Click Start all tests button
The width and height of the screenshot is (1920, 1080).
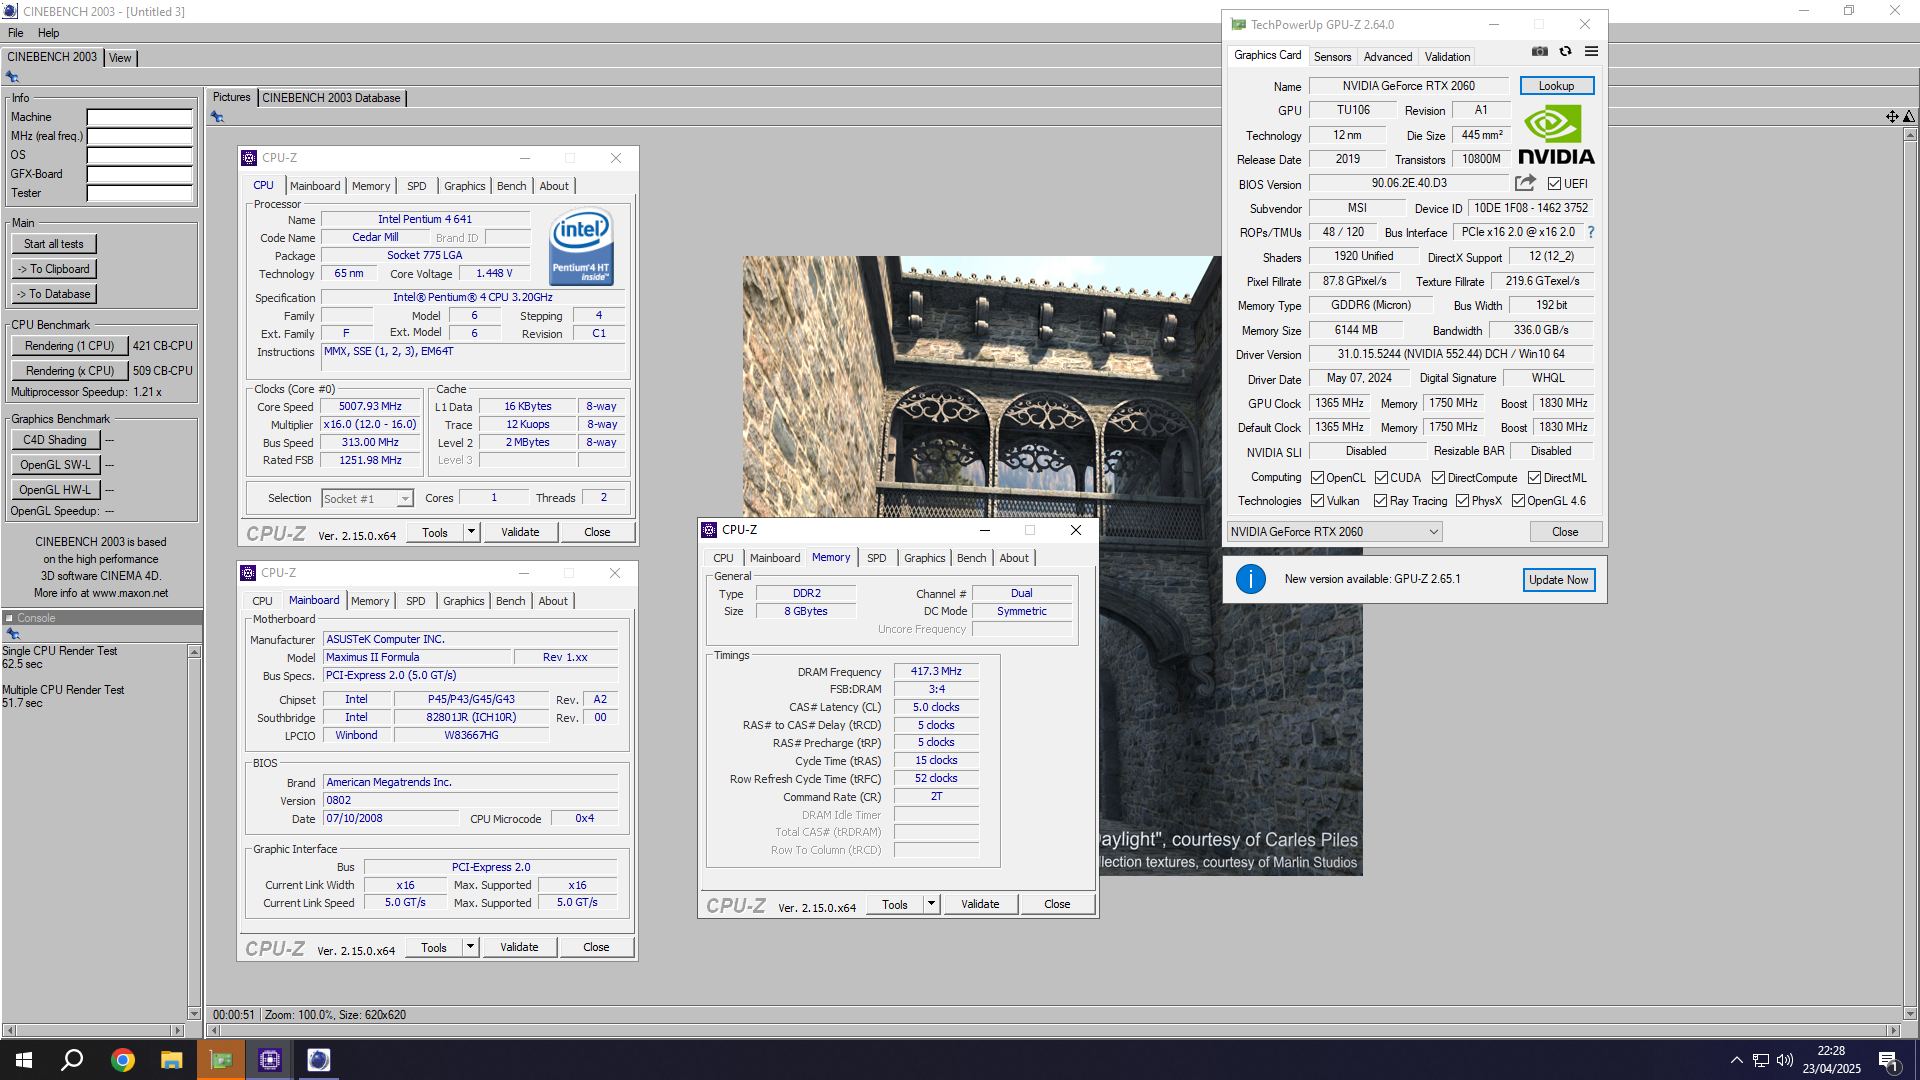[x=54, y=244]
